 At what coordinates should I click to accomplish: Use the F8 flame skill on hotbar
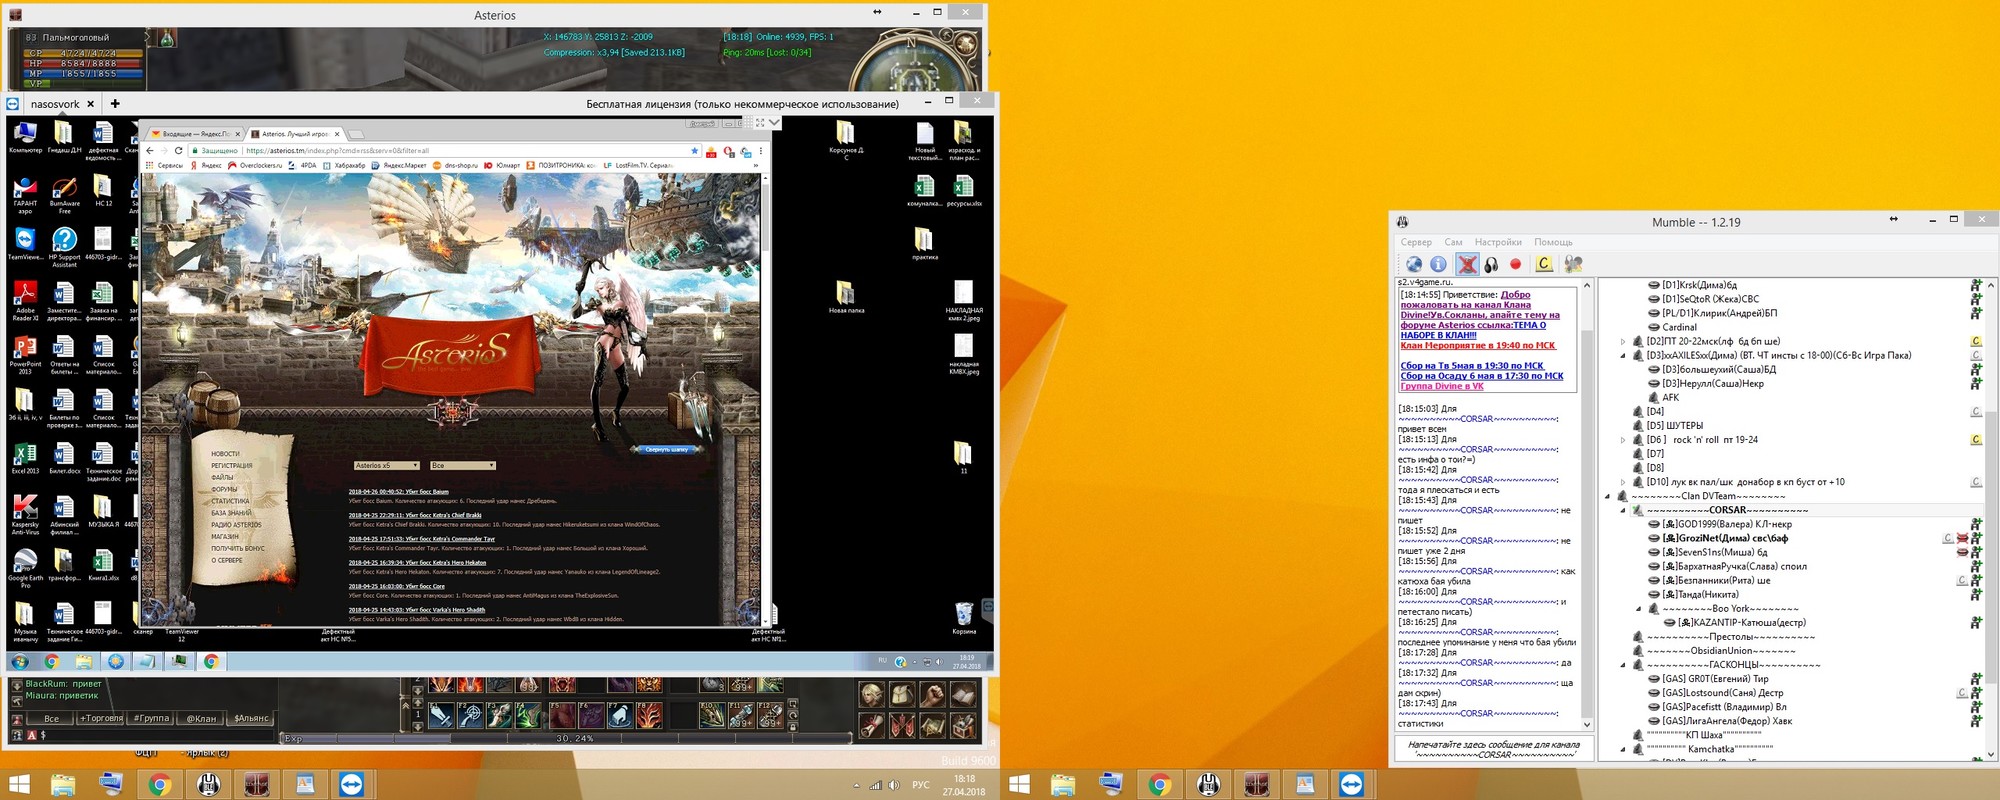[649, 715]
